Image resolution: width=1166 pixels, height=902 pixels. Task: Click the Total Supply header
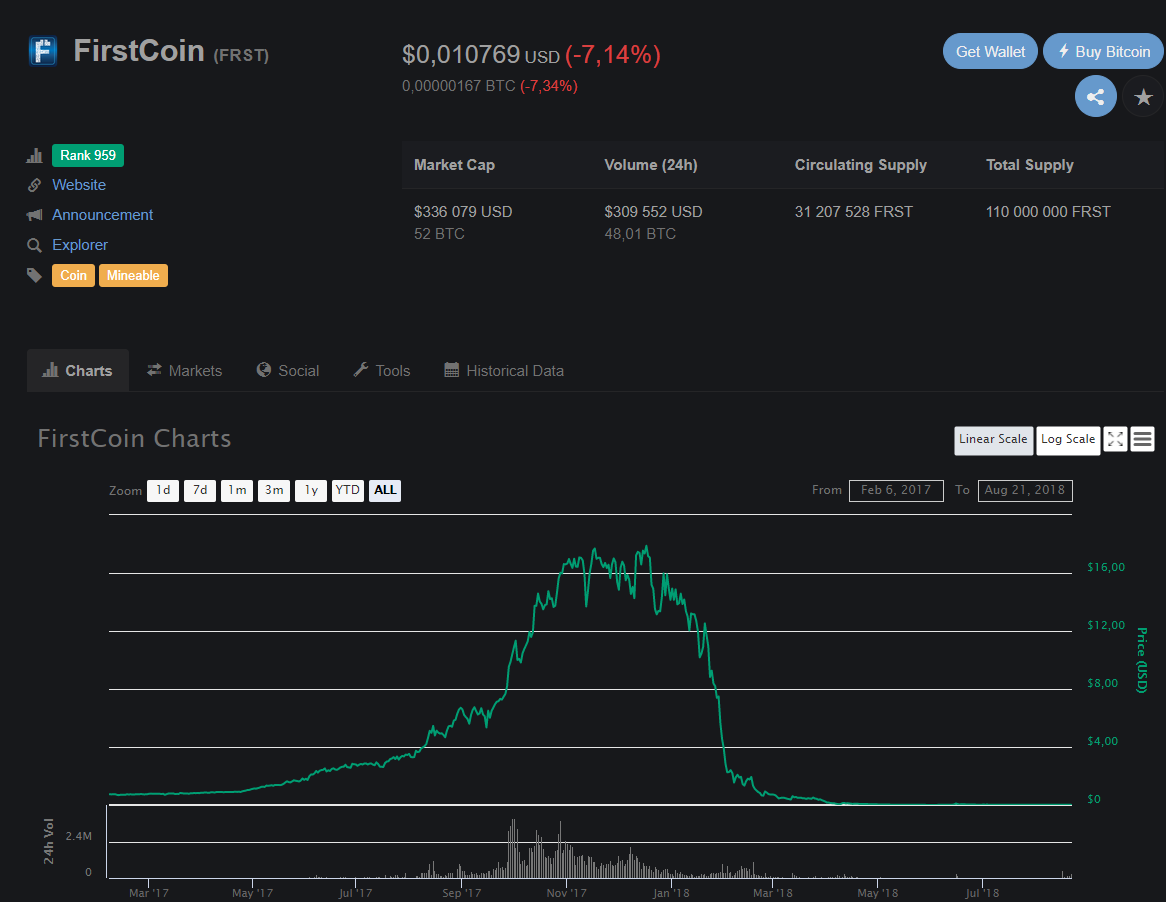(x=1029, y=165)
